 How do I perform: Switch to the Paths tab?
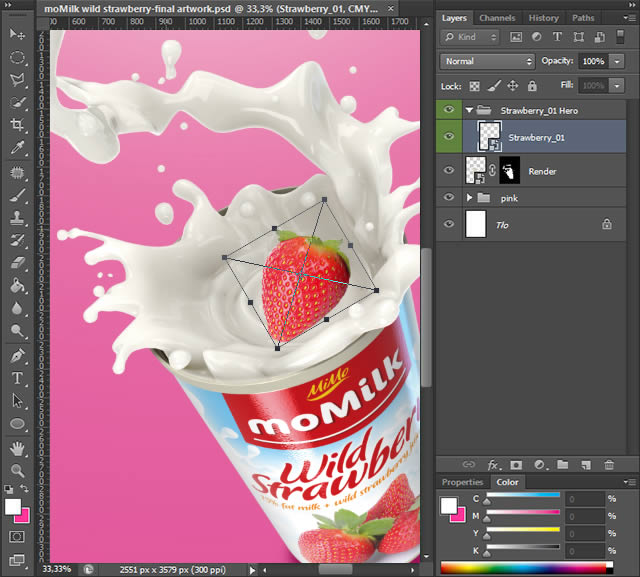coord(583,18)
